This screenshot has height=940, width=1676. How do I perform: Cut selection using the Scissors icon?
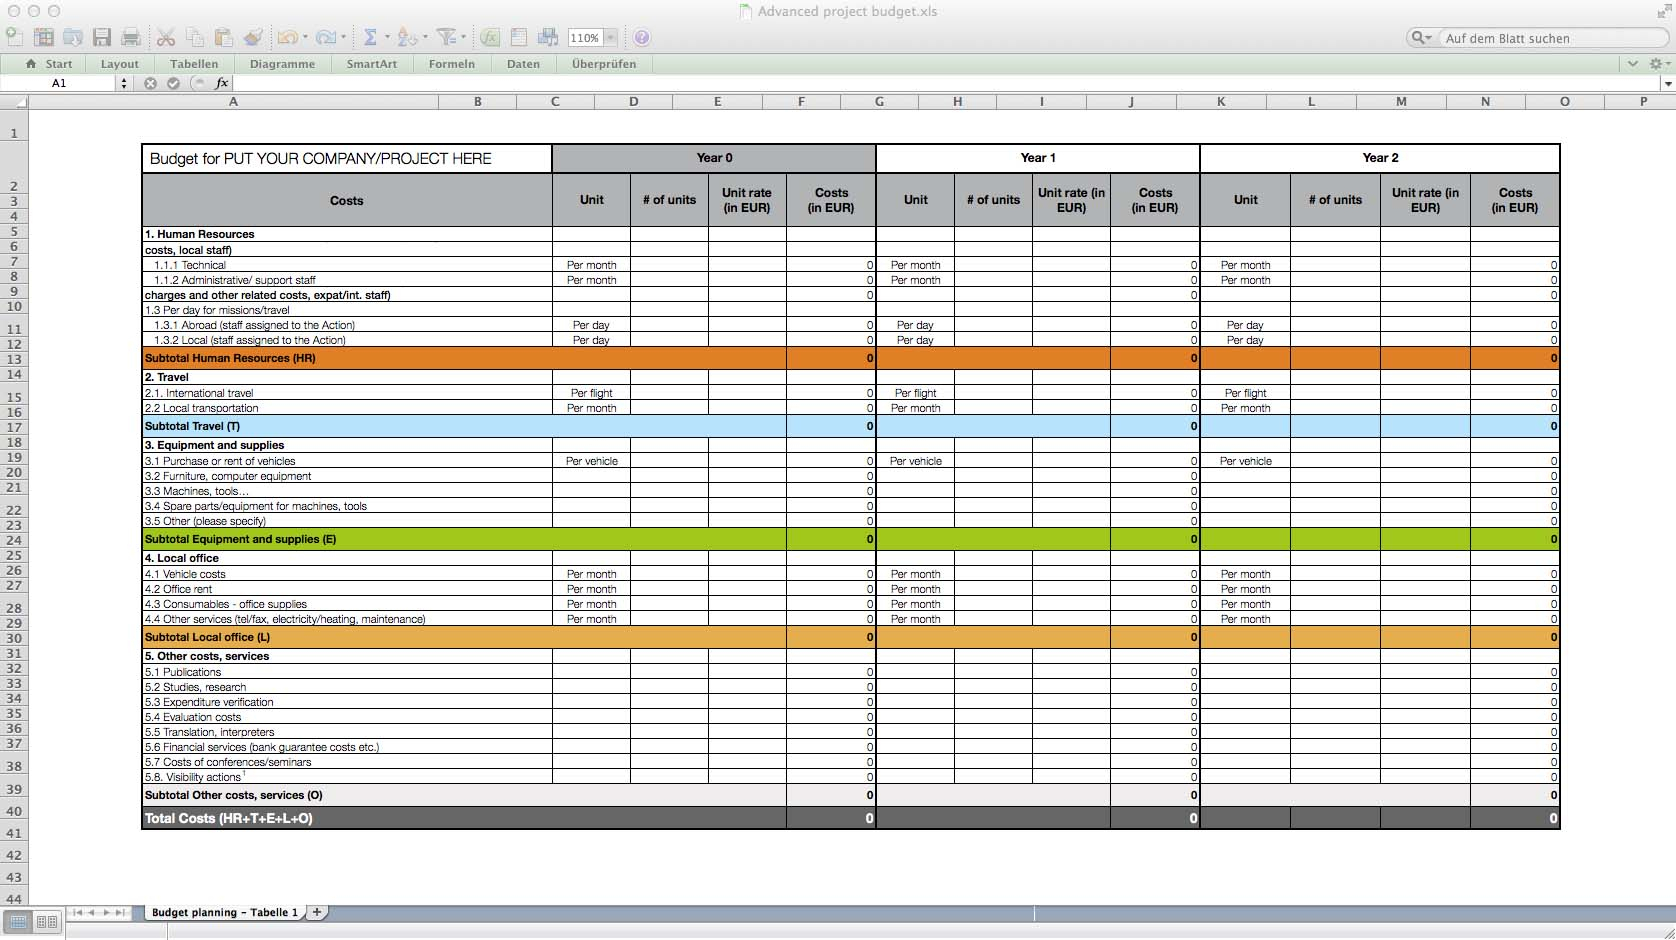pos(164,37)
